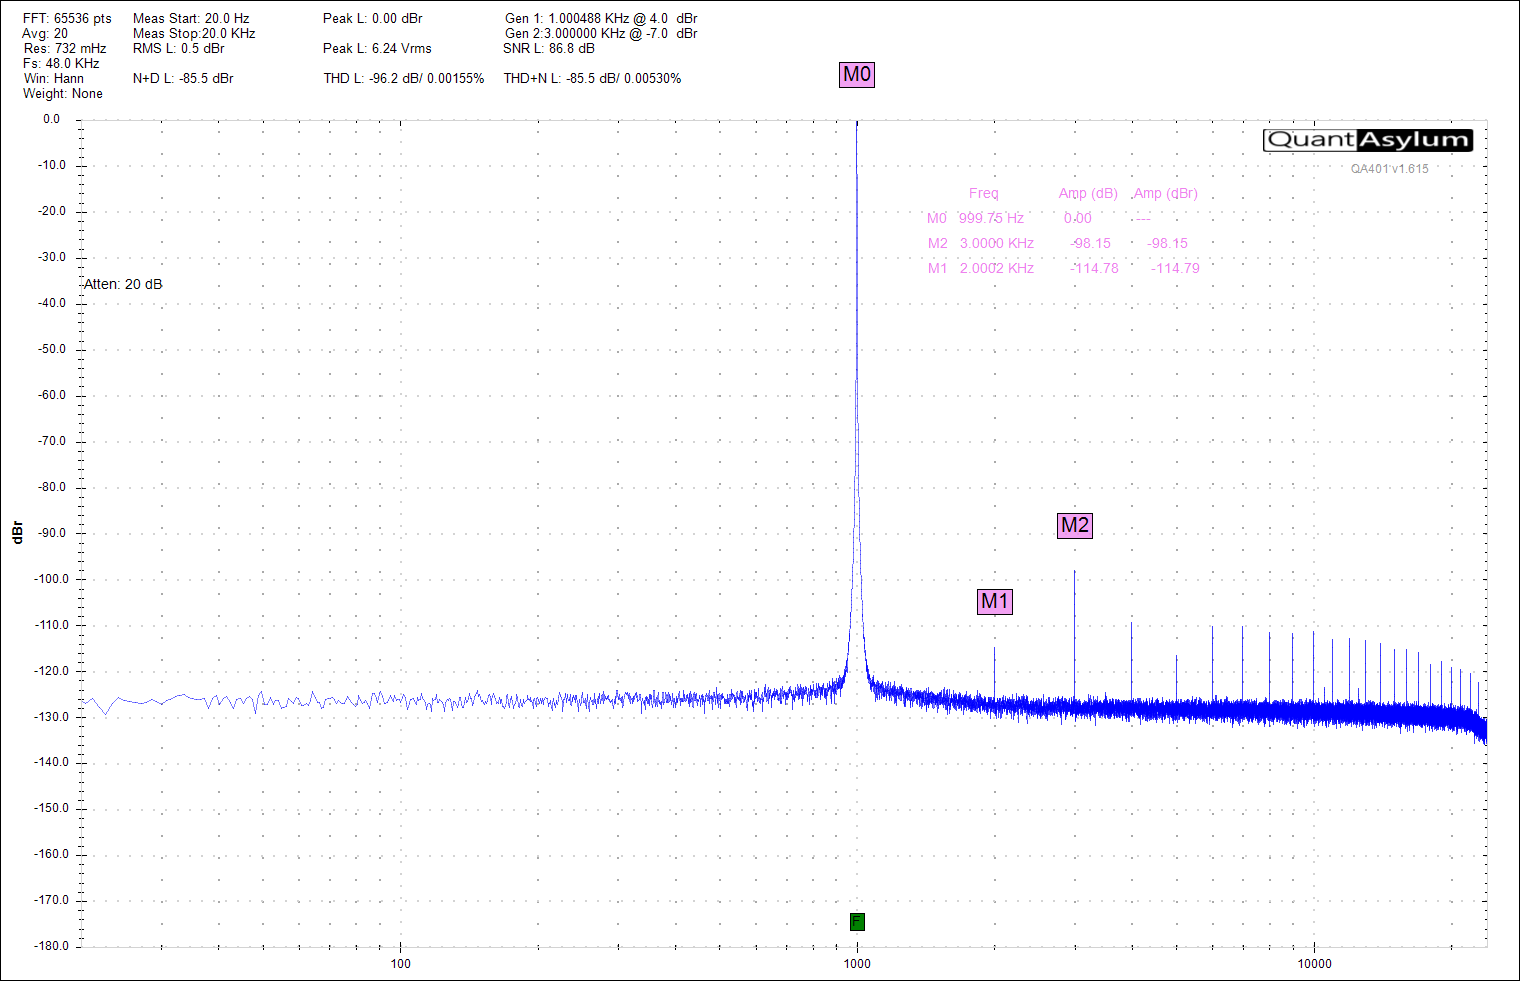1520x981 pixels.
Task: Click the FFT: 65536 pts readout
Action: pos(67,18)
